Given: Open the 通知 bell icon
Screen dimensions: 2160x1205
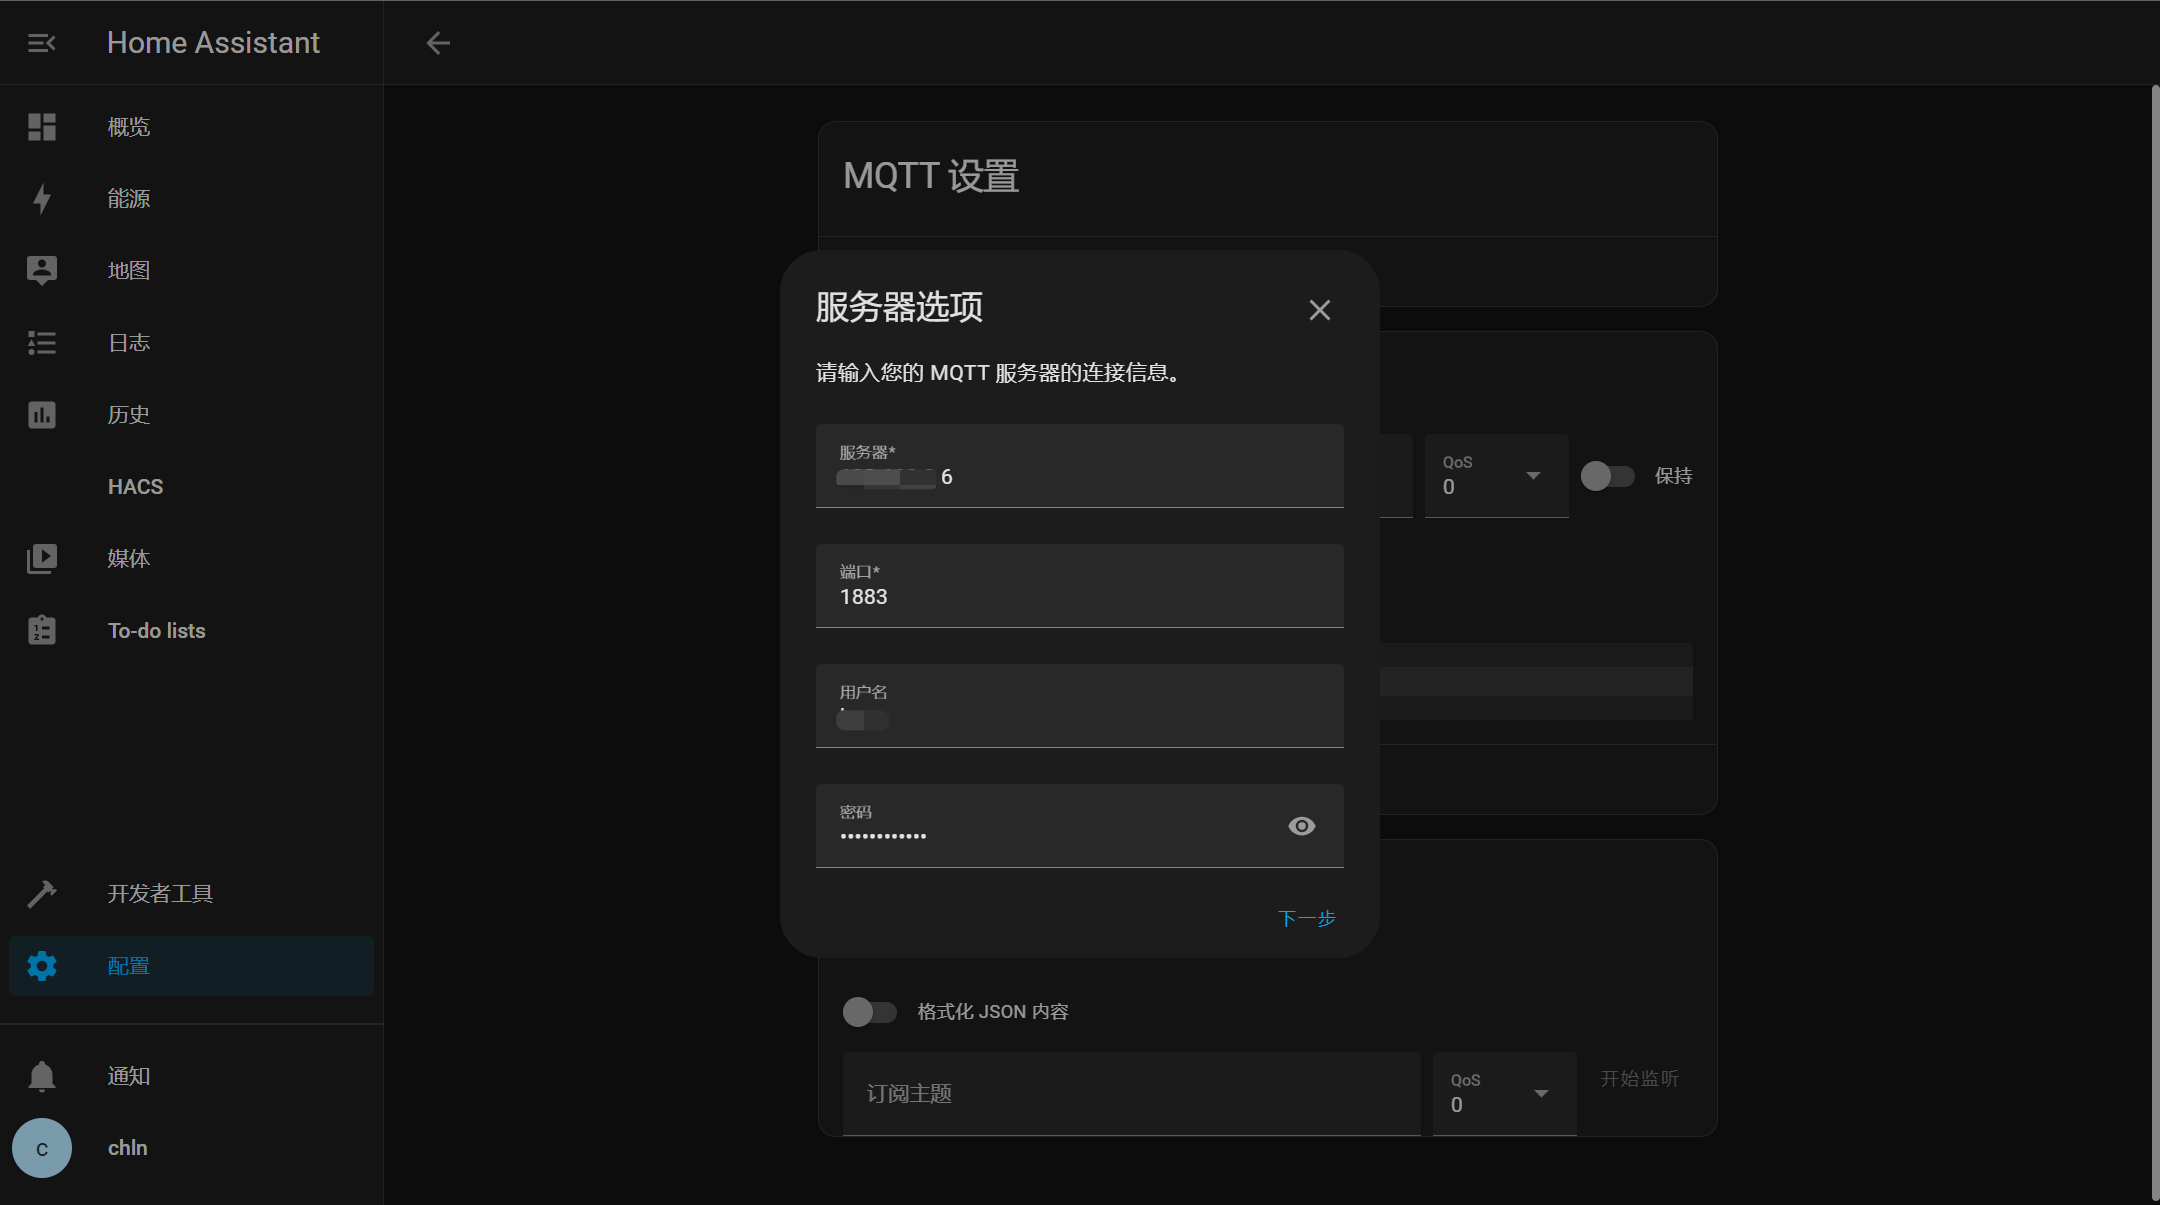Looking at the screenshot, I should pos(41,1076).
